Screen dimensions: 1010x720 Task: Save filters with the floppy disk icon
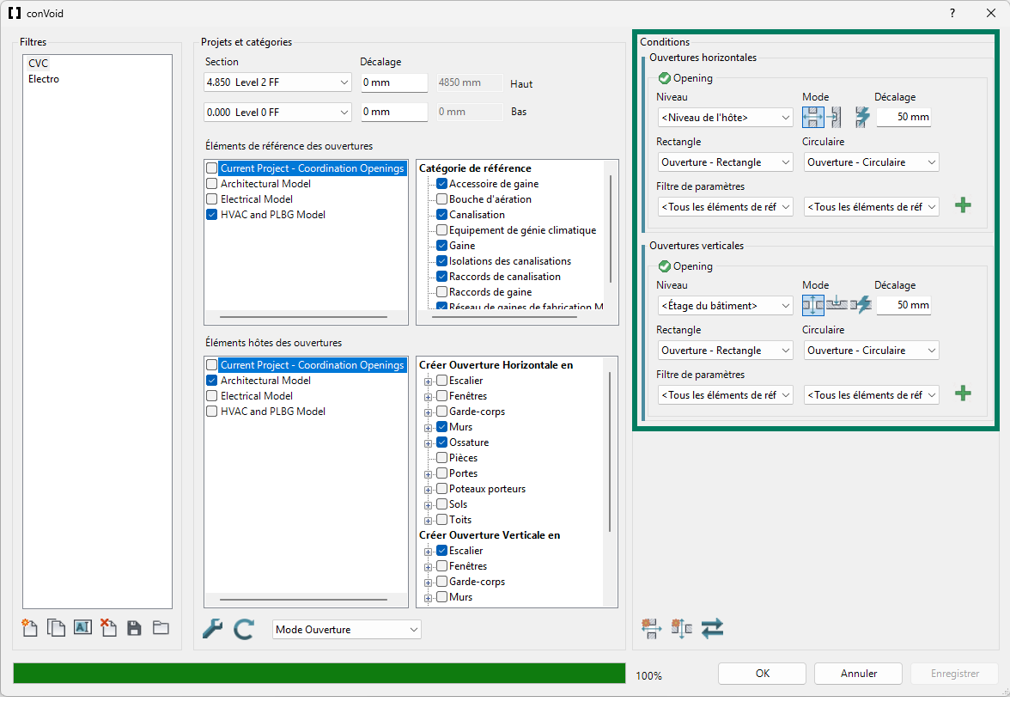pyautogui.click(x=134, y=629)
